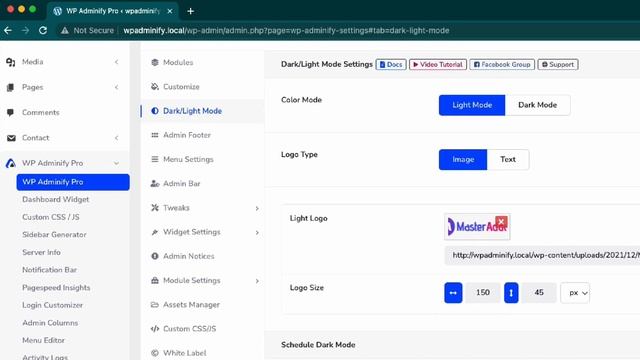The width and height of the screenshot is (640, 360).
Task: Close the WP Adminify Pro browser tab
Action: [170, 11]
